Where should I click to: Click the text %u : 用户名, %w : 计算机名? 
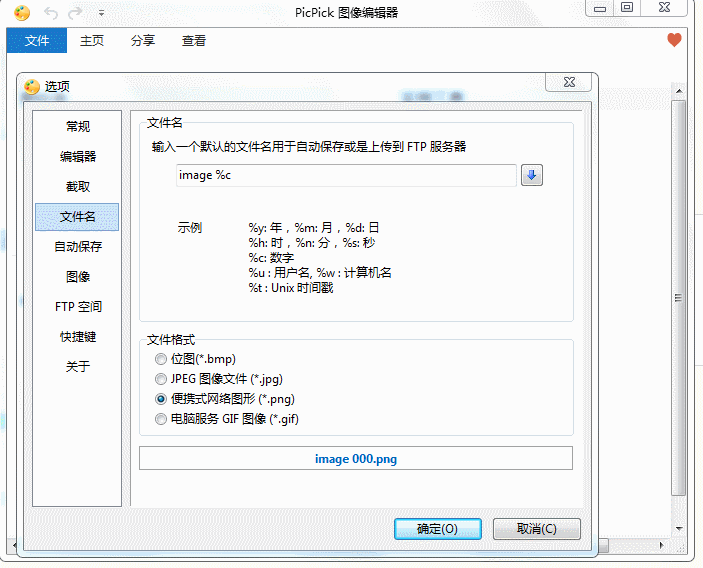(x=320, y=273)
